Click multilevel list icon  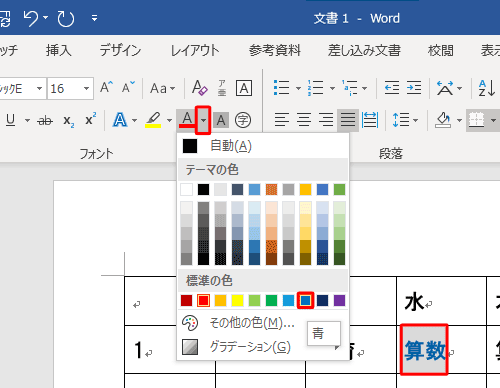349,88
